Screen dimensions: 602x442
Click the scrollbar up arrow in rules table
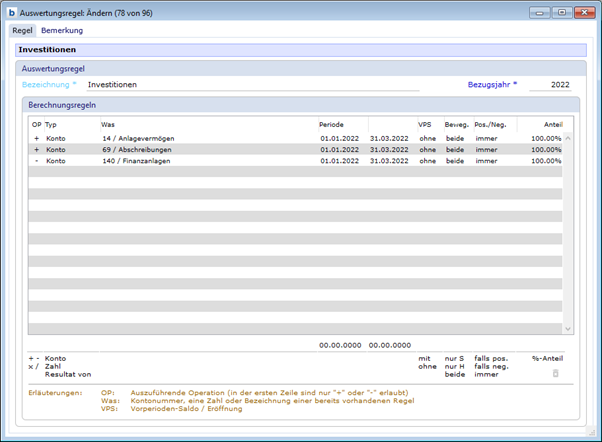coord(568,139)
